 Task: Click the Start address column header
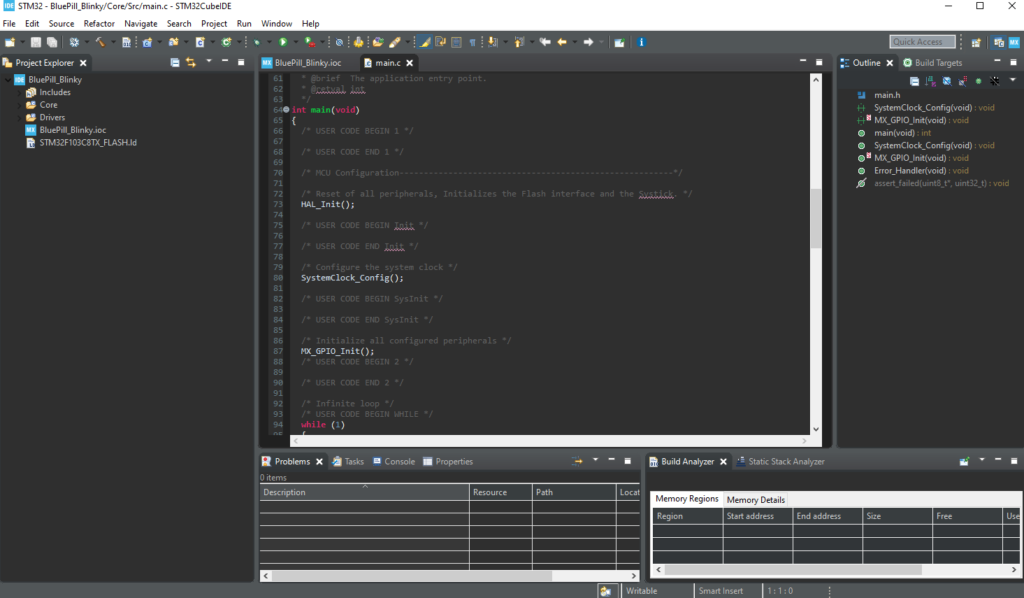point(758,516)
